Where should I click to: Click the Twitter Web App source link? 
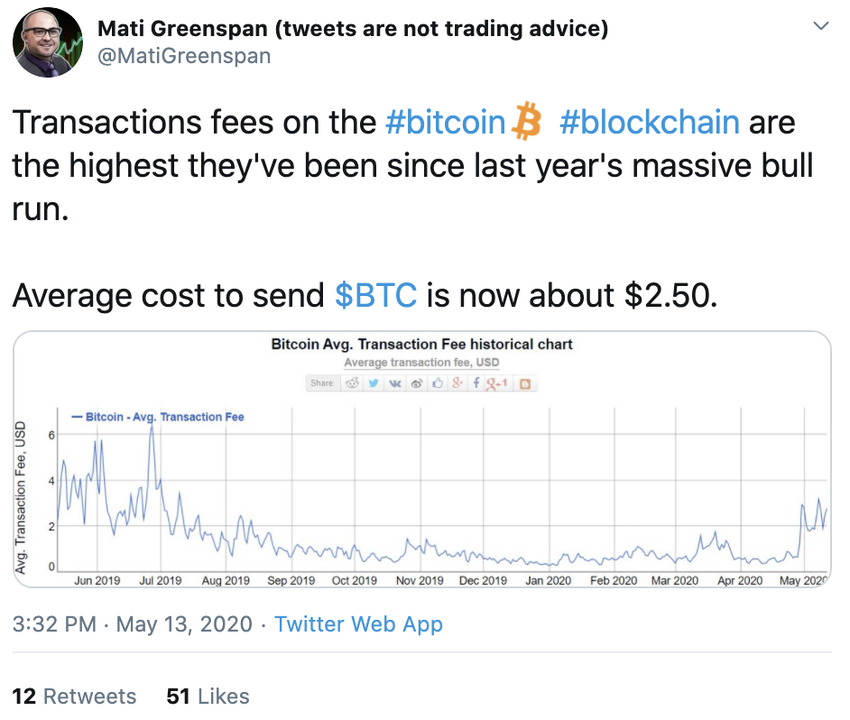point(358,625)
